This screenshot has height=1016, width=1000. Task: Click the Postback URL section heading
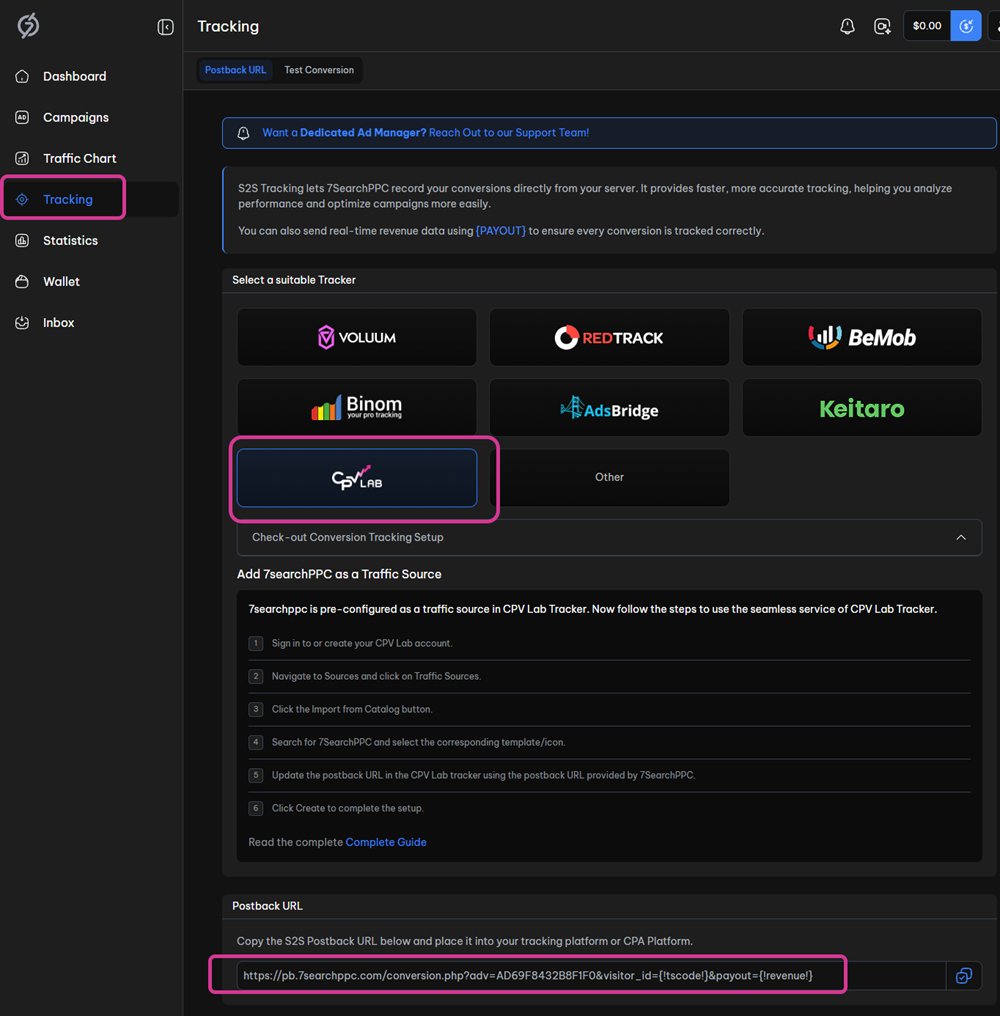pos(267,906)
